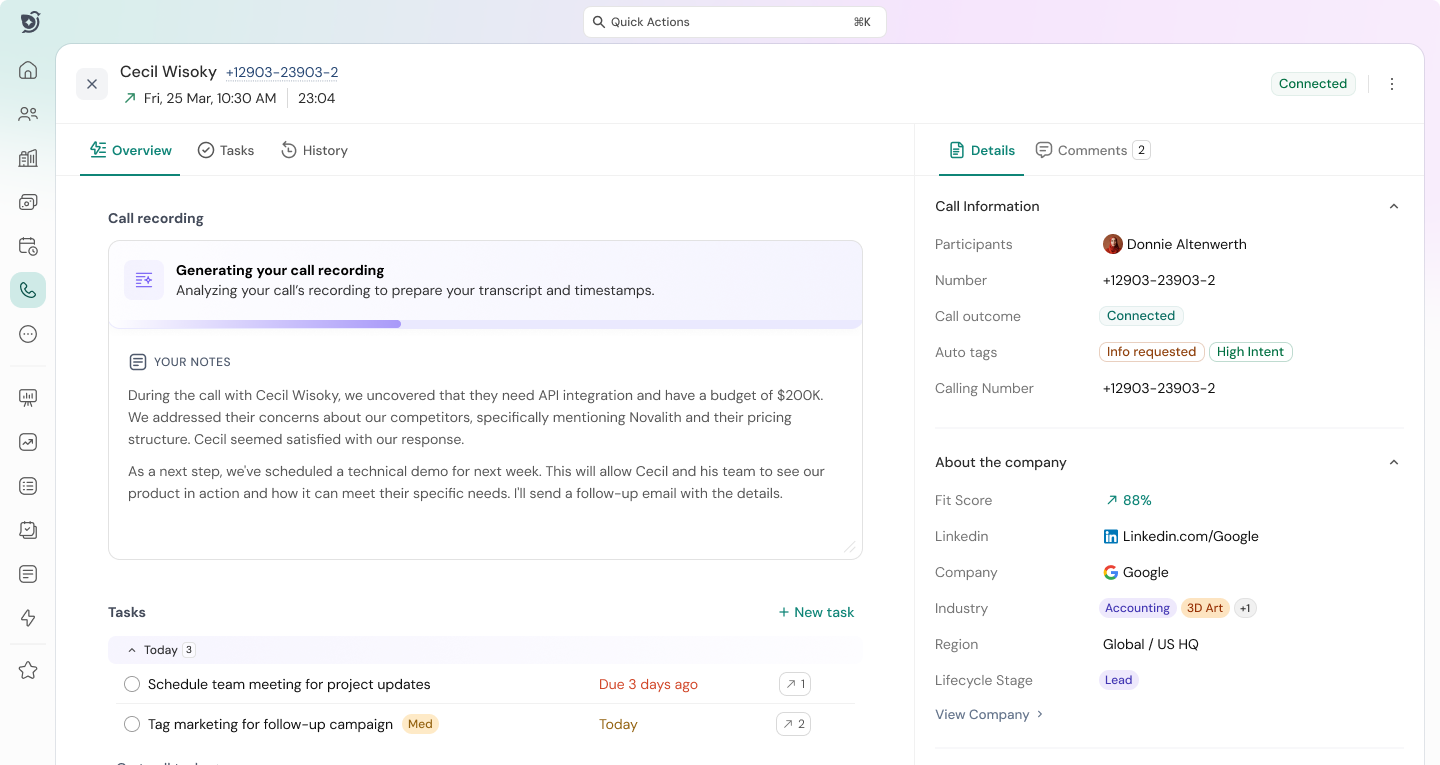Screen dimensions: 1440x765
Task: Open the presentation chart icon in sidebar
Action: (x=28, y=398)
